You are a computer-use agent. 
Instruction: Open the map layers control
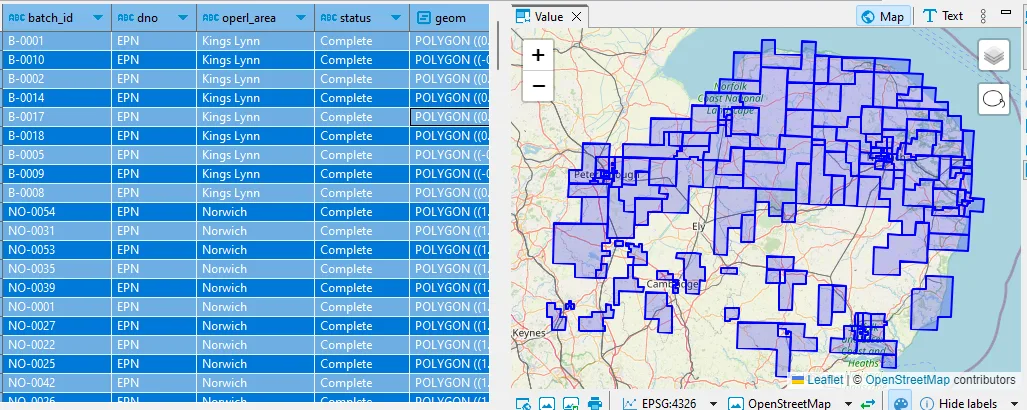(x=993, y=56)
